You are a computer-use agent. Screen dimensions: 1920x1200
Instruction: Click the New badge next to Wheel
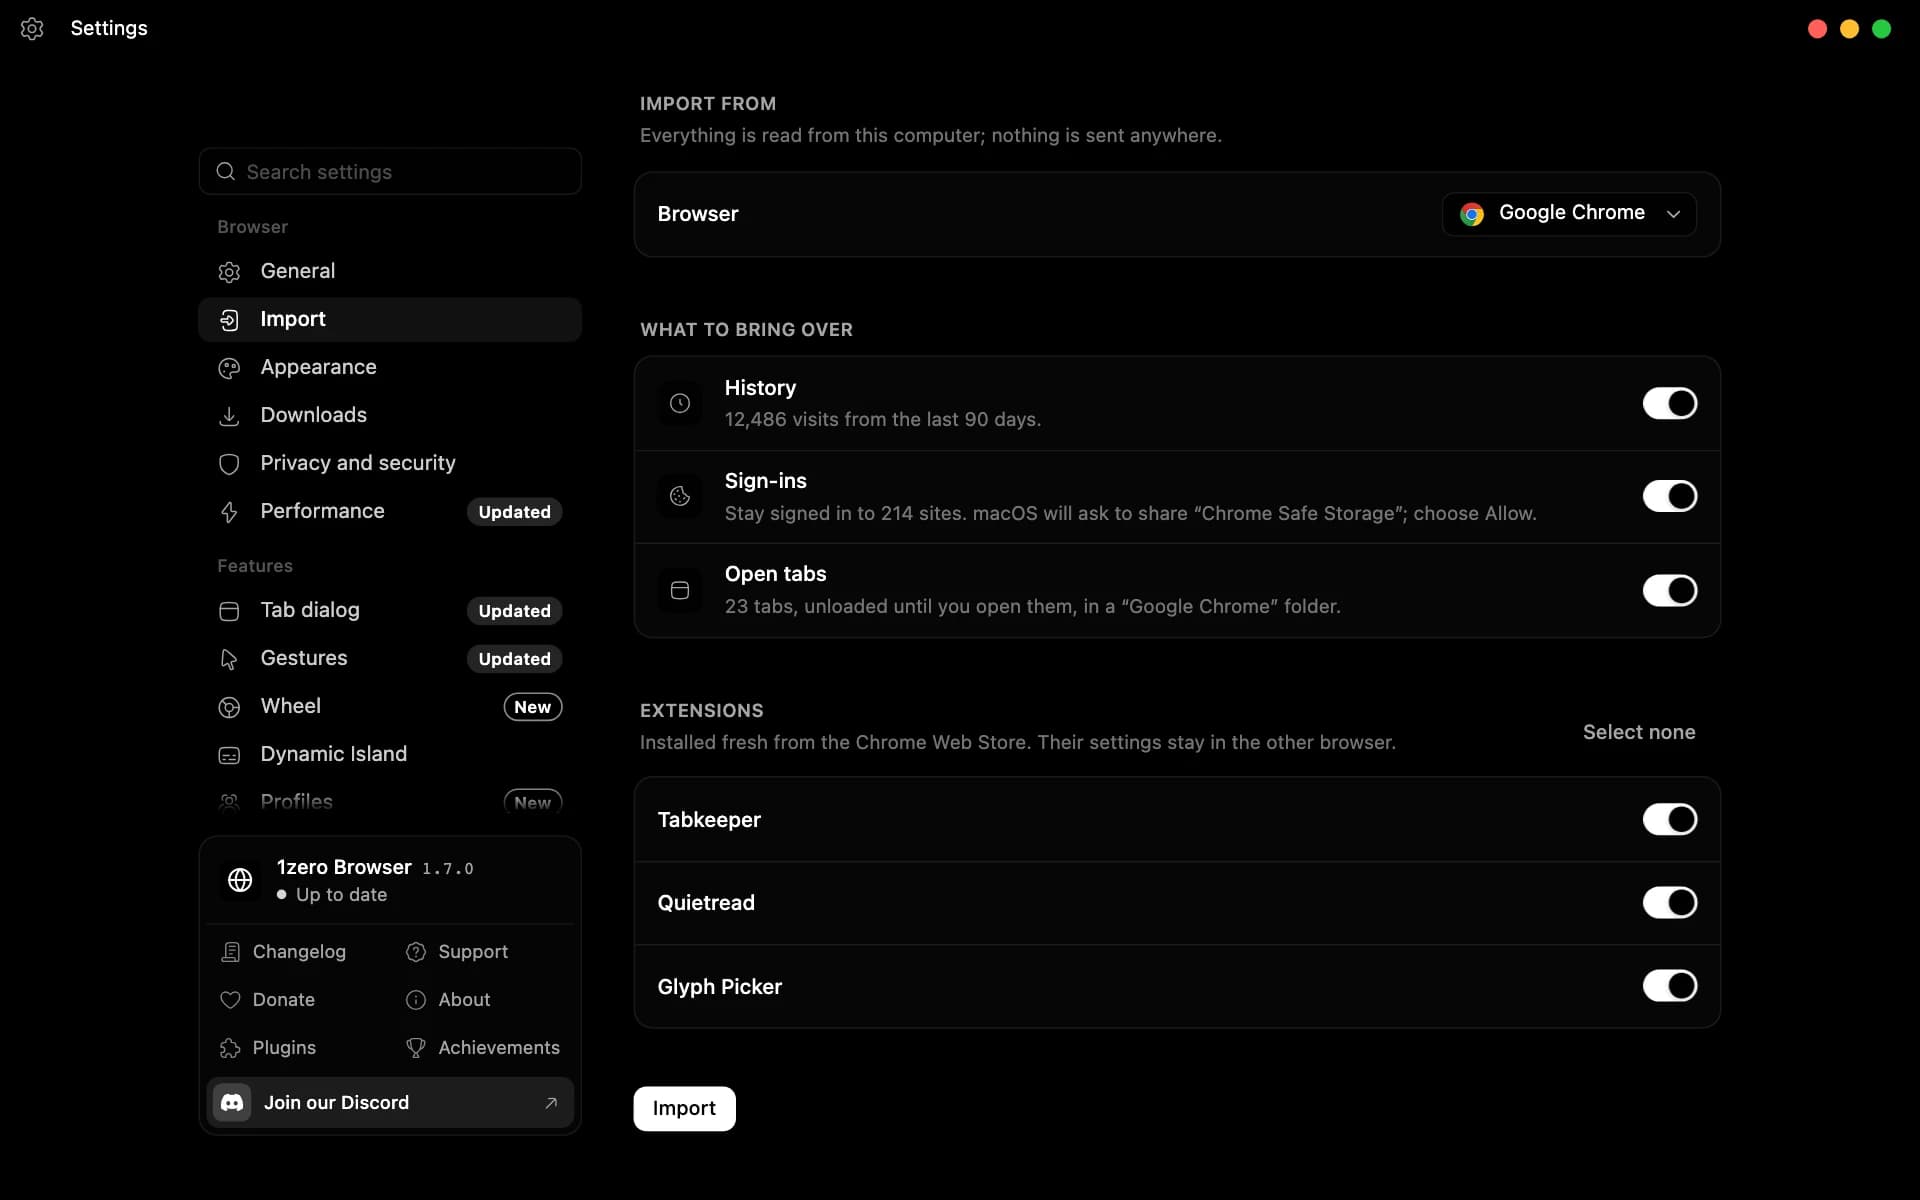point(532,706)
